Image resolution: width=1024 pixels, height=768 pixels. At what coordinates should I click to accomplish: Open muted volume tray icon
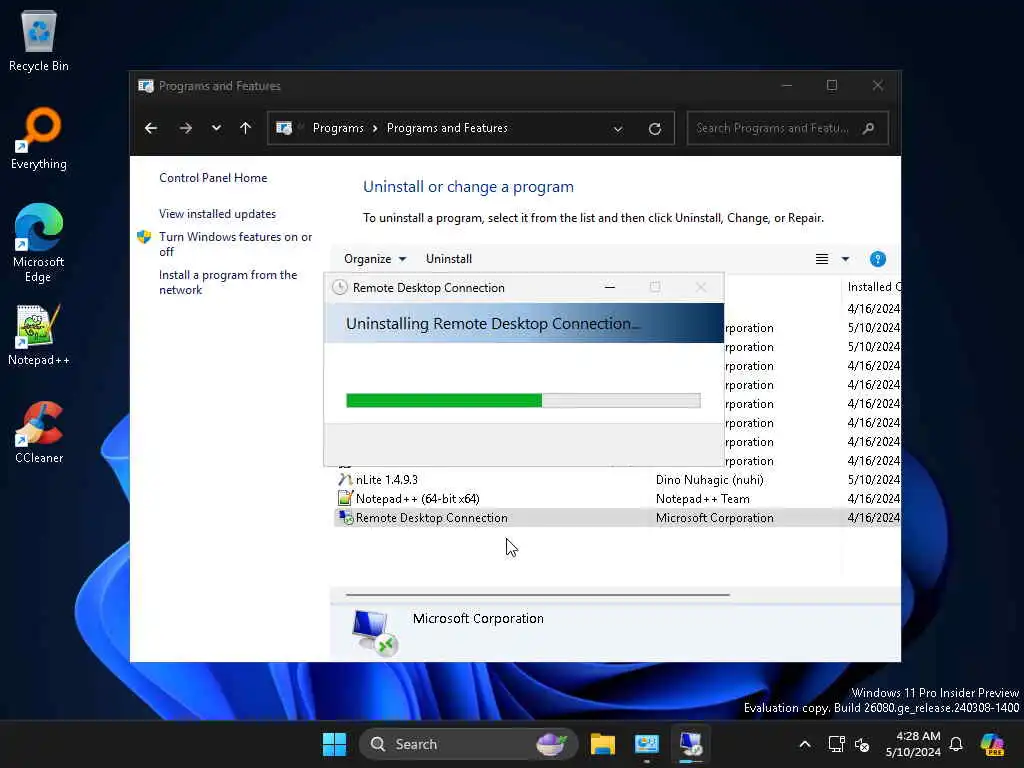[862, 744]
